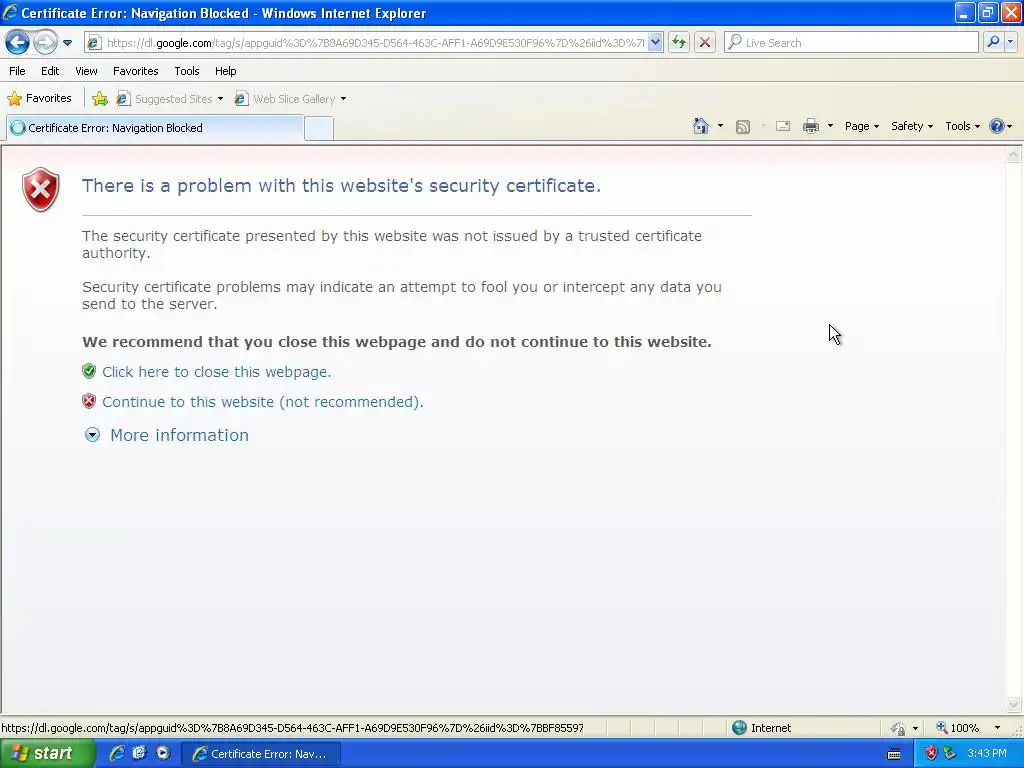Click the Home icon in command bar

(x=701, y=126)
